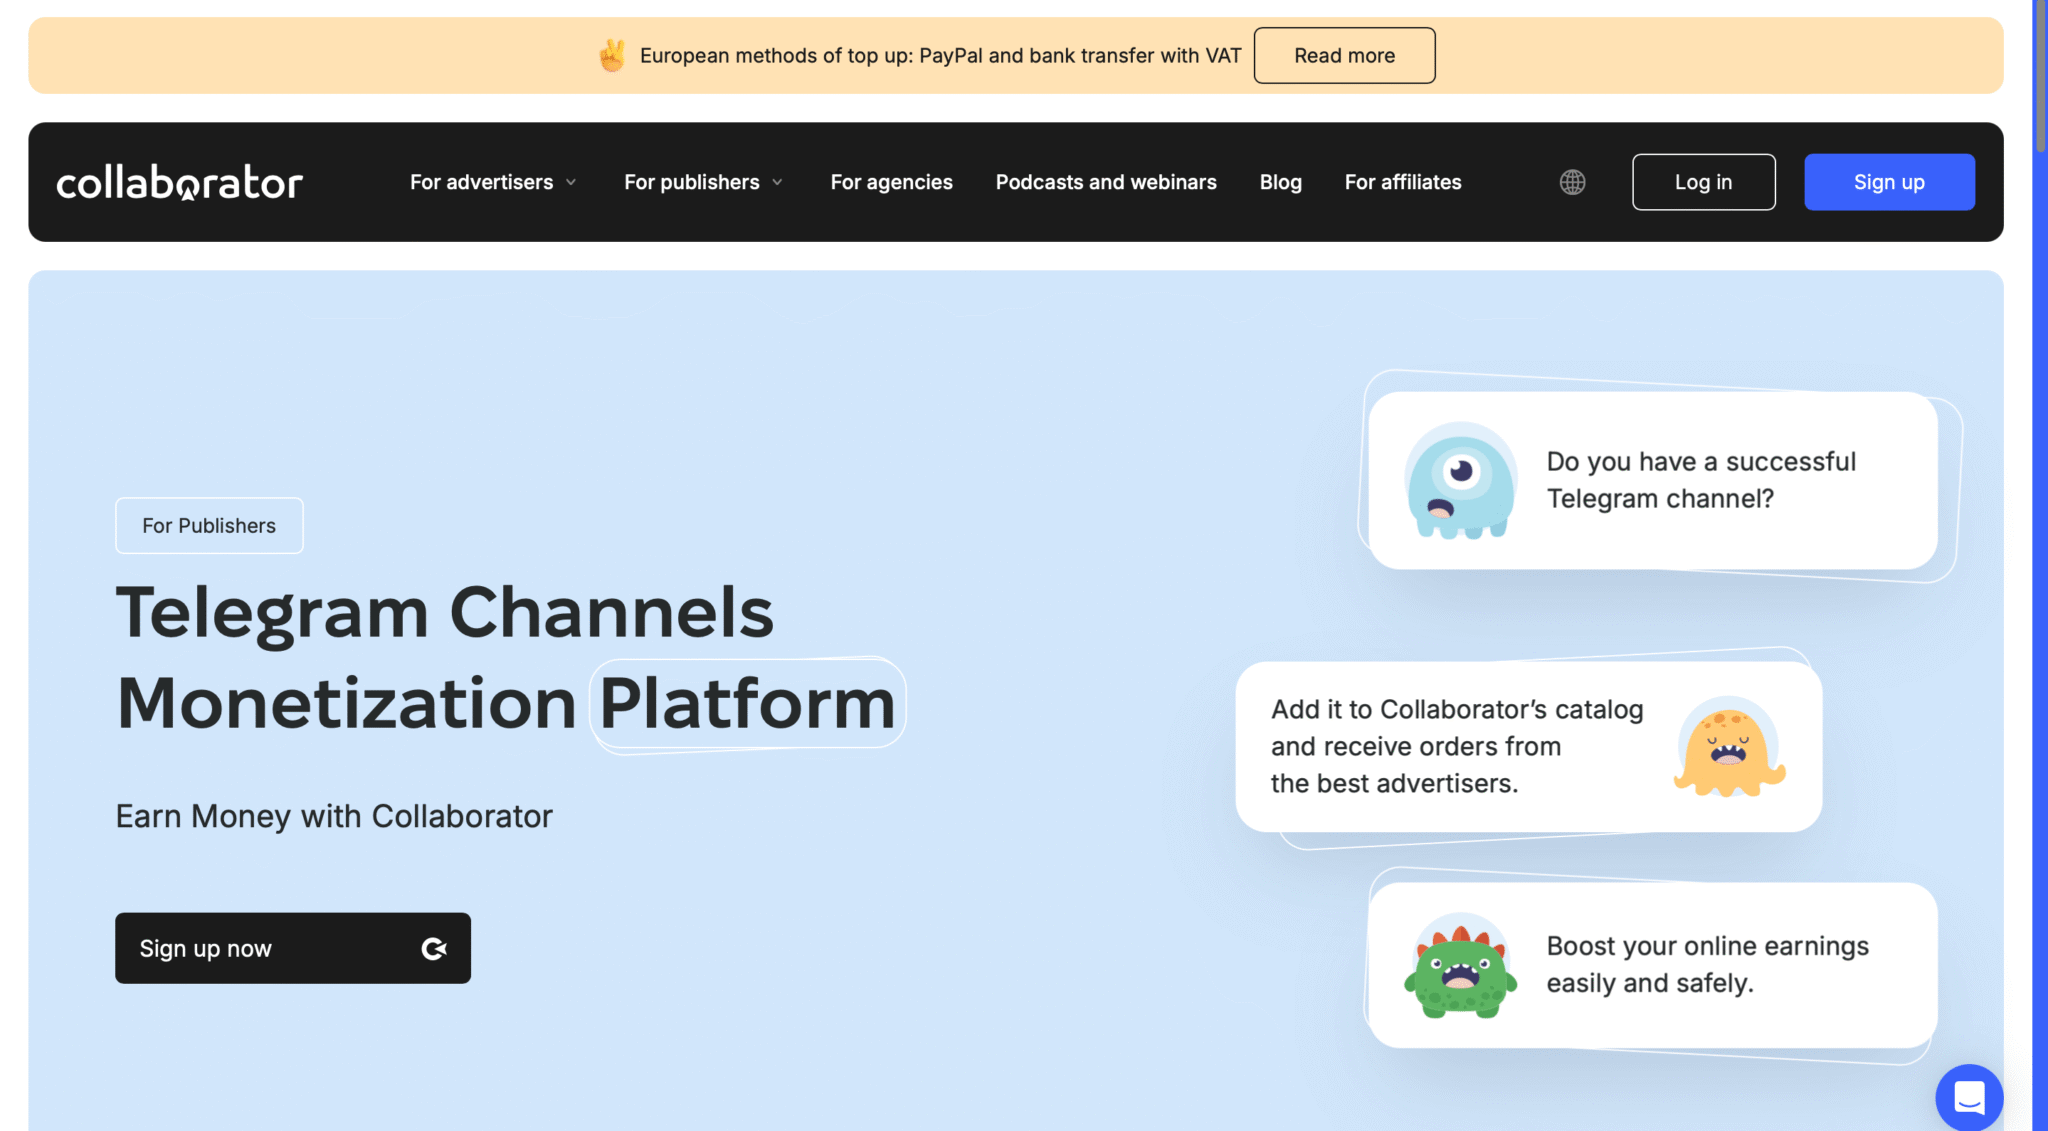Open the Blog page
This screenshot has height=1131, width=2048.
(1280, 182)
